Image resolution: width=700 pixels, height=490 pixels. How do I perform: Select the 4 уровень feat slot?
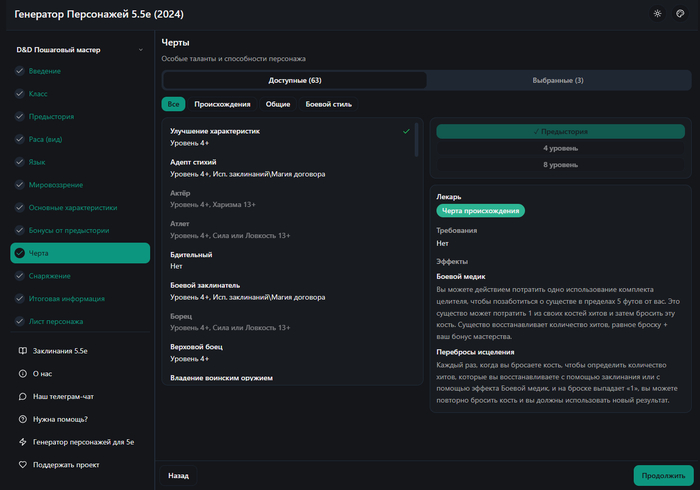559,148
